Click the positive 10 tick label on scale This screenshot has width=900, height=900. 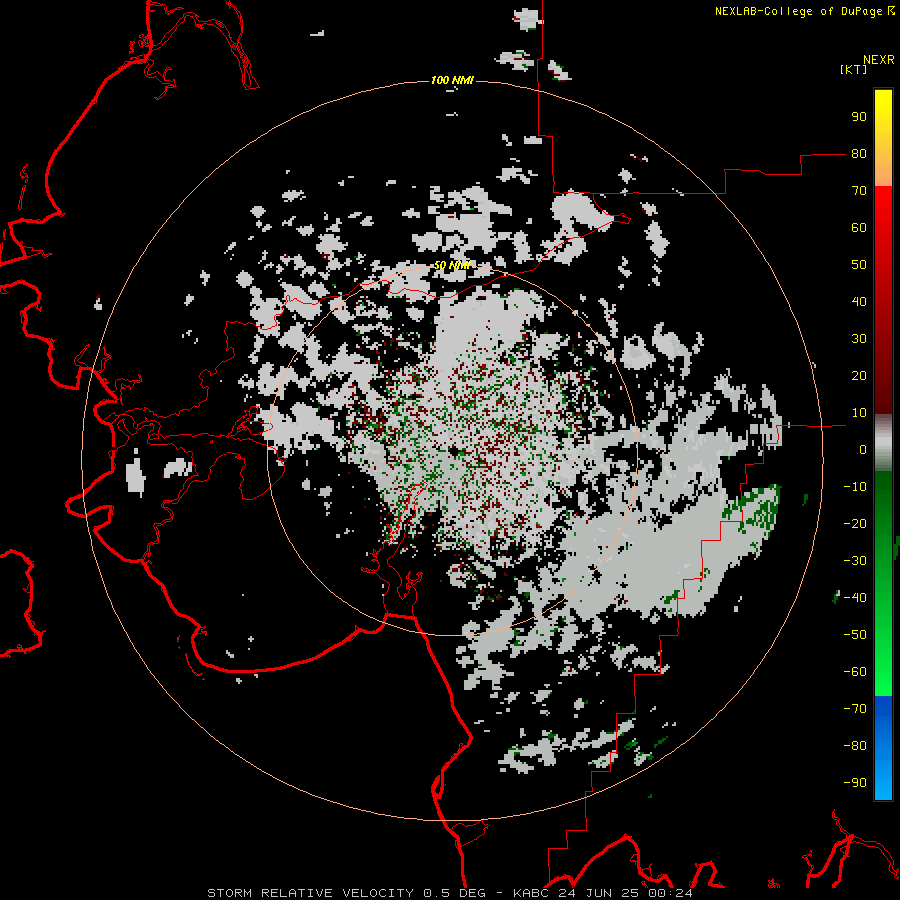pyautogui.click(x=859, y=413)
